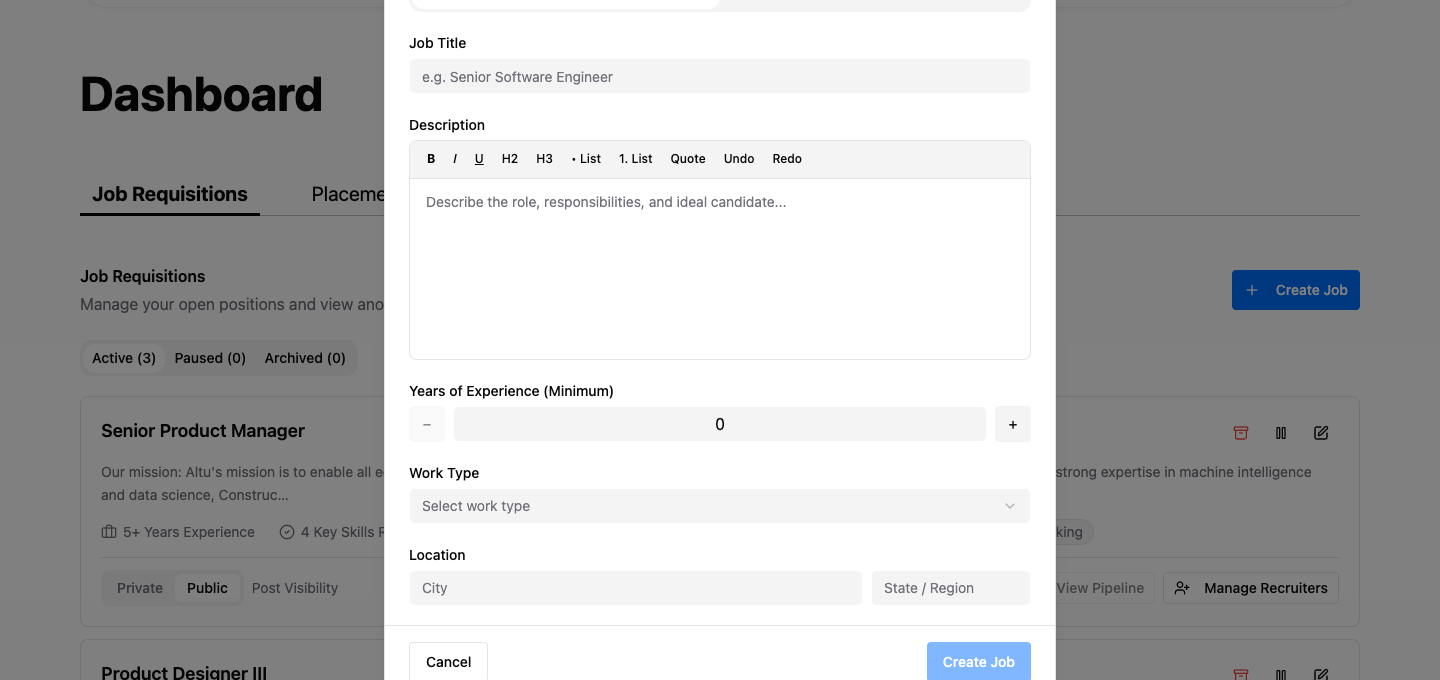Open Manage Recruiters for Senior Product Manager

pyautogui.click(x=1251, y=588)
